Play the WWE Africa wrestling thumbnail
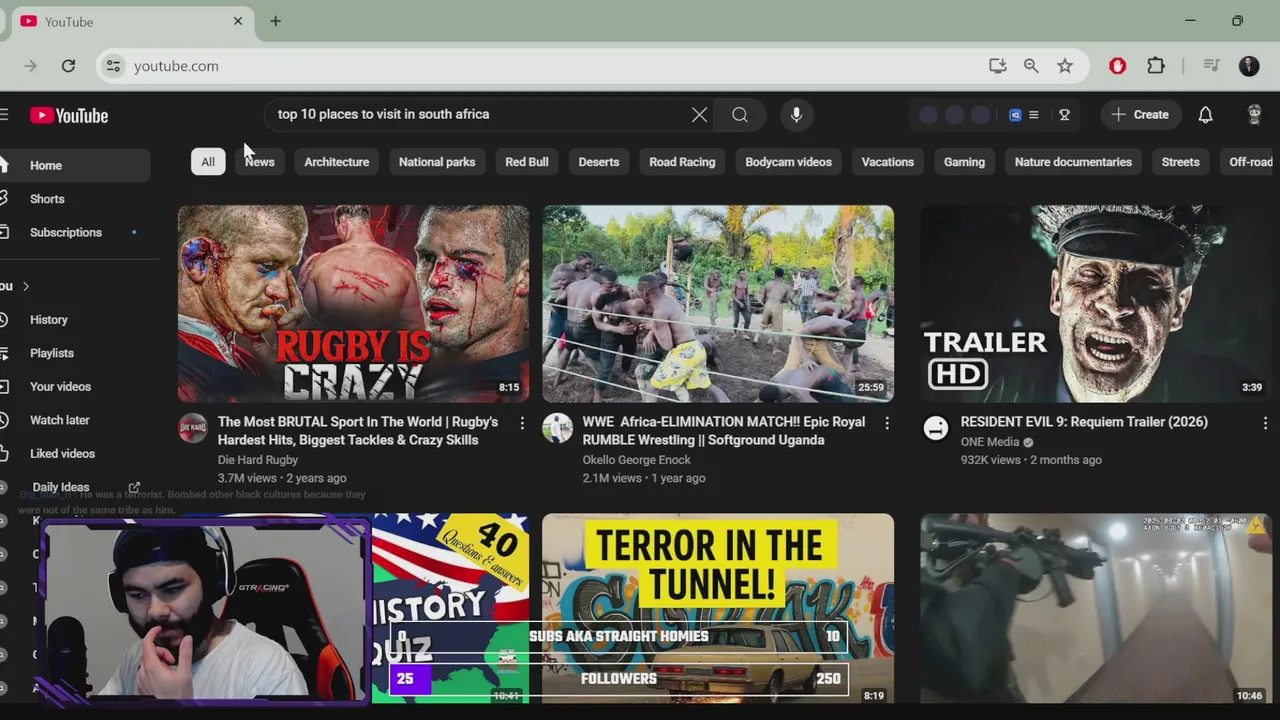Viewport: 1280px width, 720px height. coord(718,304)
